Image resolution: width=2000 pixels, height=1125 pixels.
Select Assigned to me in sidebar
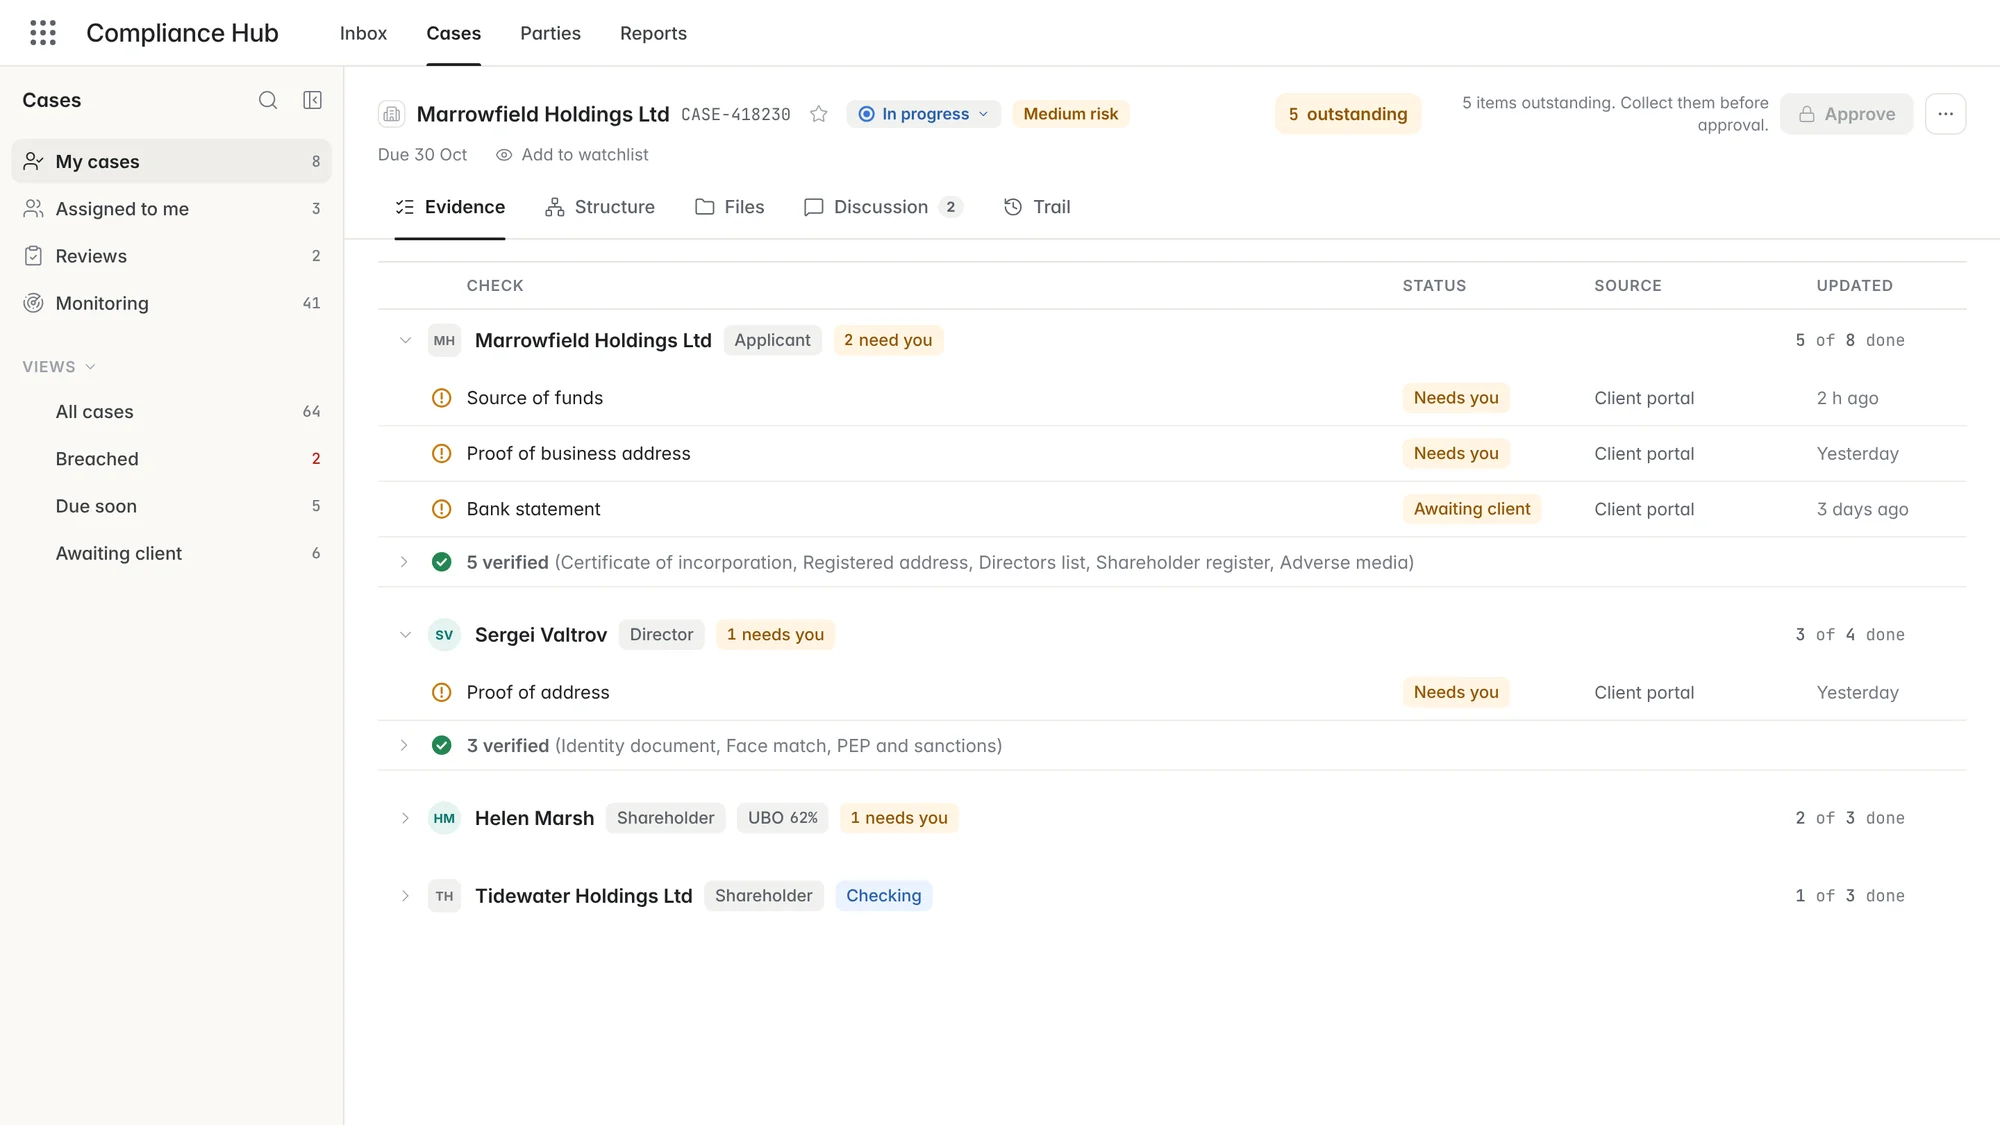(x=171, y=208)
